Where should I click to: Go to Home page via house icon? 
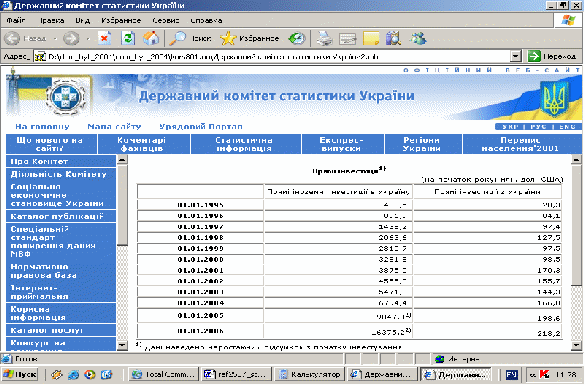(151, 38)
